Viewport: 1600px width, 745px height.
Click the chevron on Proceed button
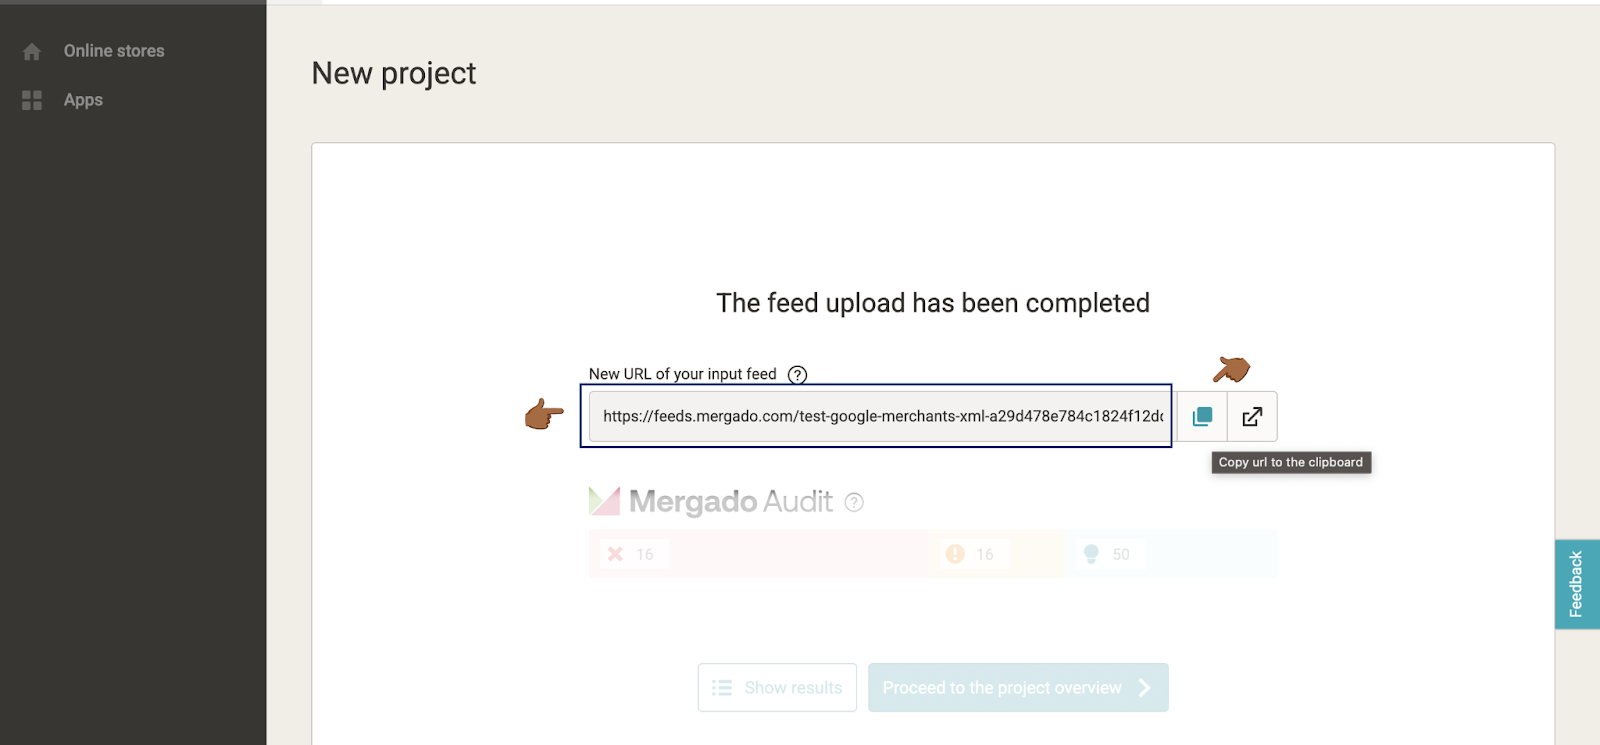[1145, 688]
